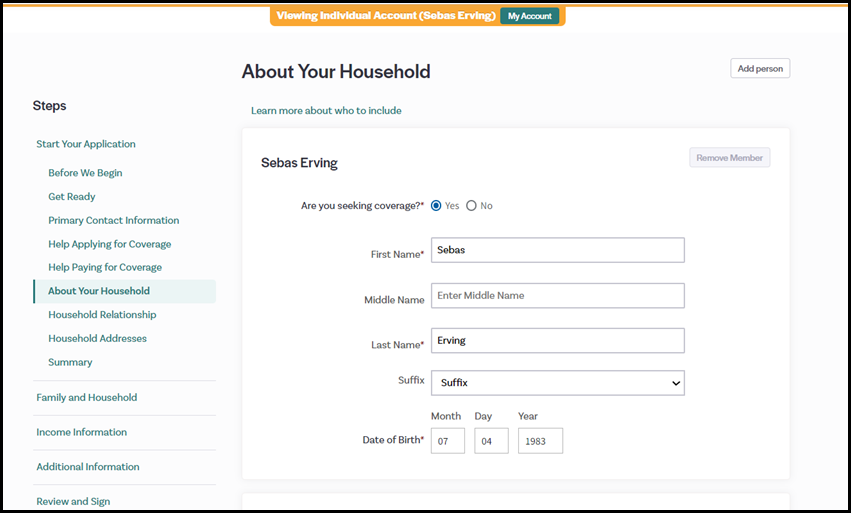Viewport: 851px width, 513px height.
Task: Click the birth Month field
Action: [x=447, y=441]
